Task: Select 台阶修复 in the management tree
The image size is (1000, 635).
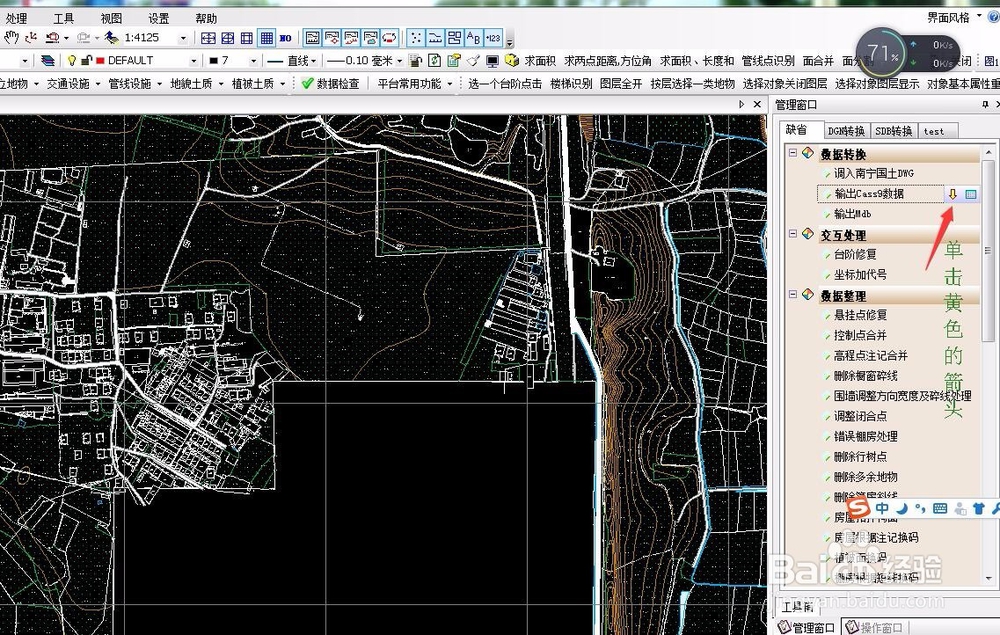Action: pos(855,255)
